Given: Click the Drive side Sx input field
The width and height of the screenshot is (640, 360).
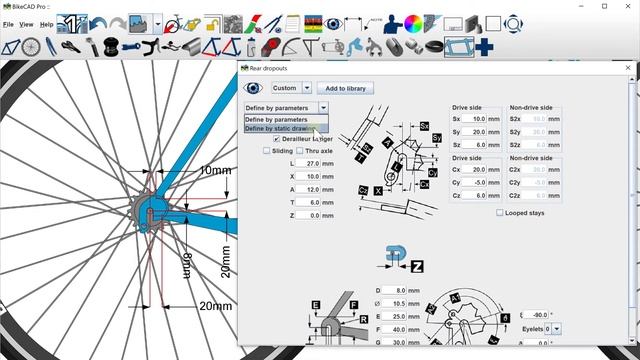Looking at the screenshot, I should point(474,119).
